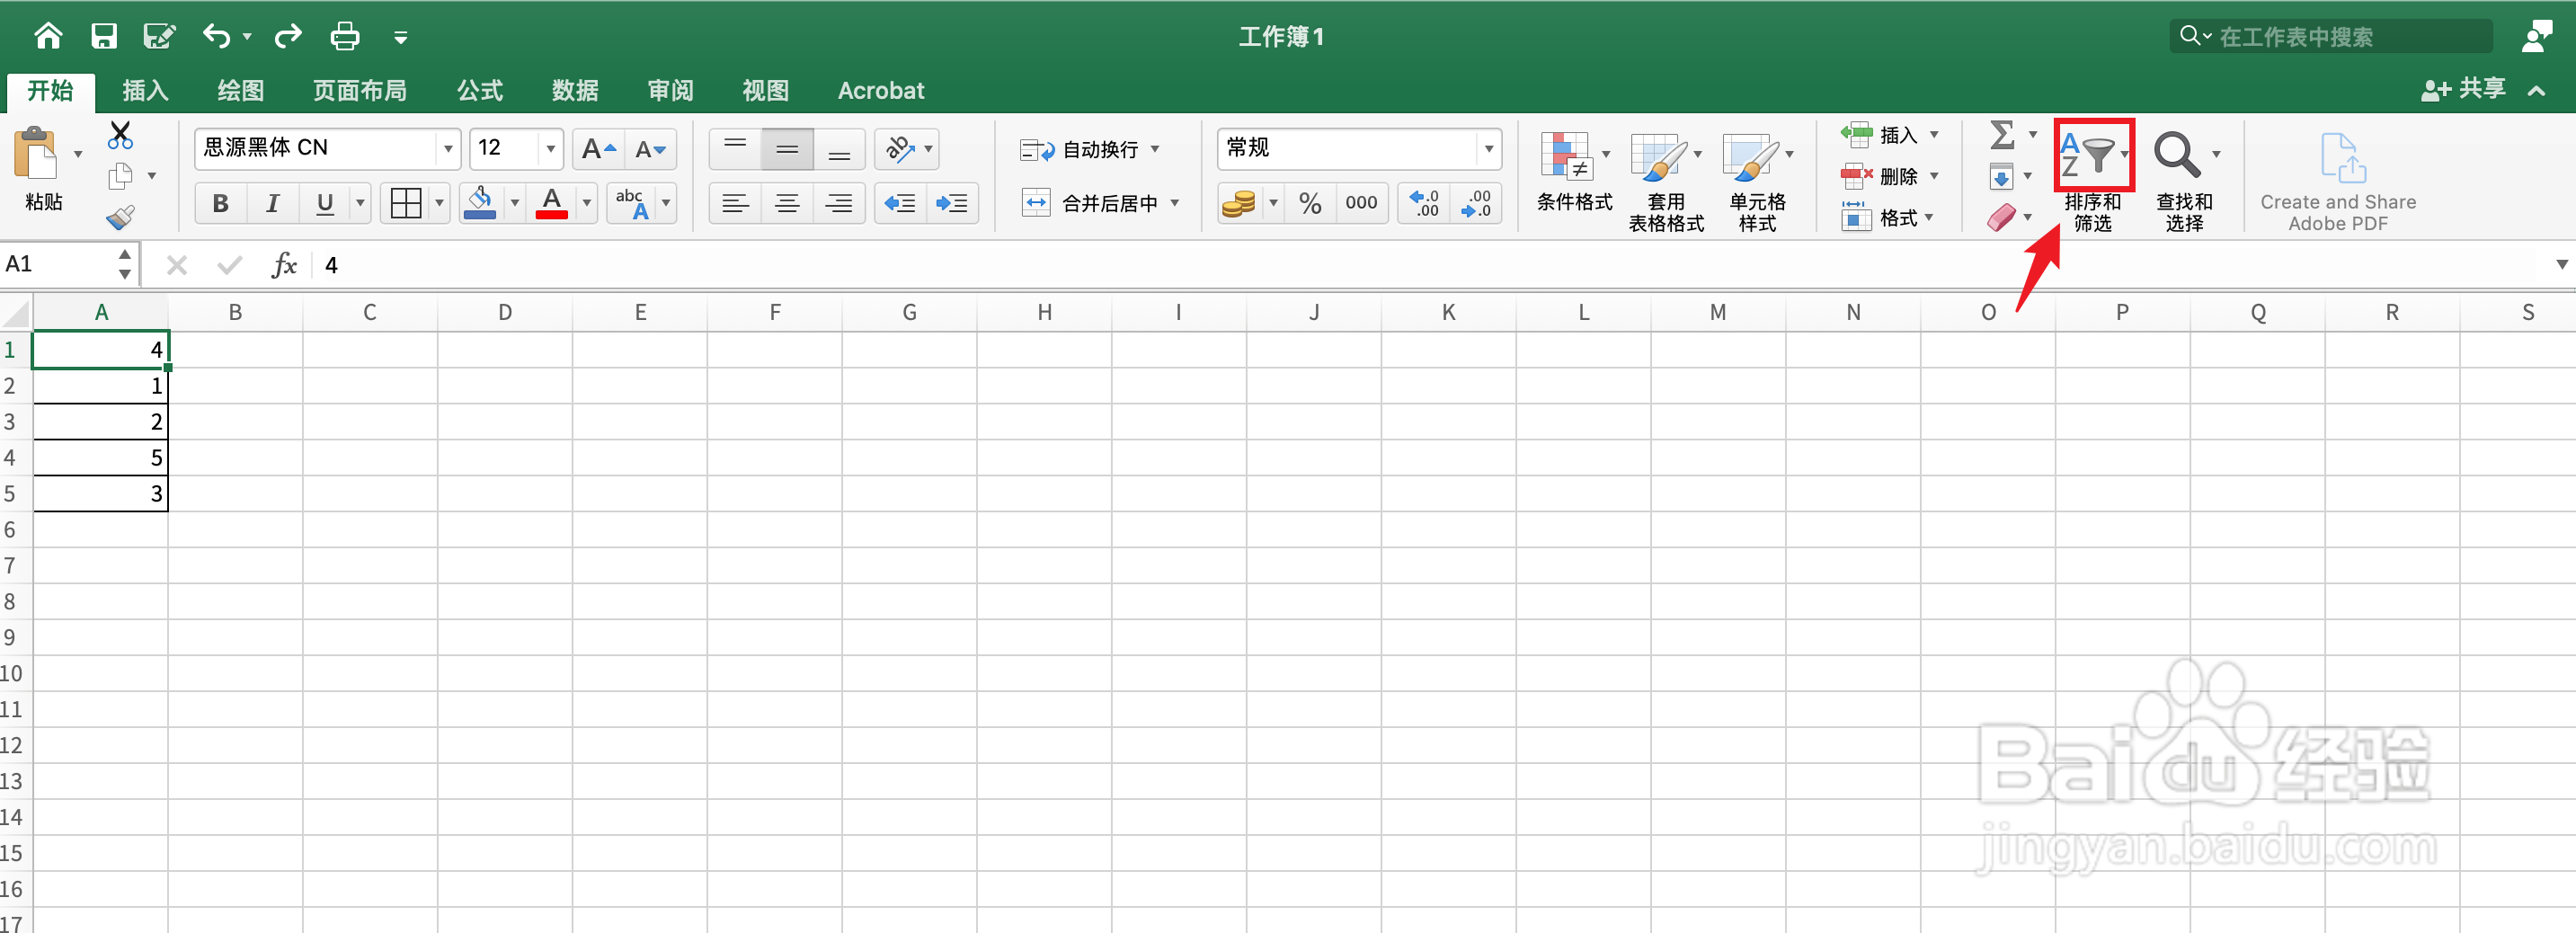Decrease indent of cell content

pos(900,203)
